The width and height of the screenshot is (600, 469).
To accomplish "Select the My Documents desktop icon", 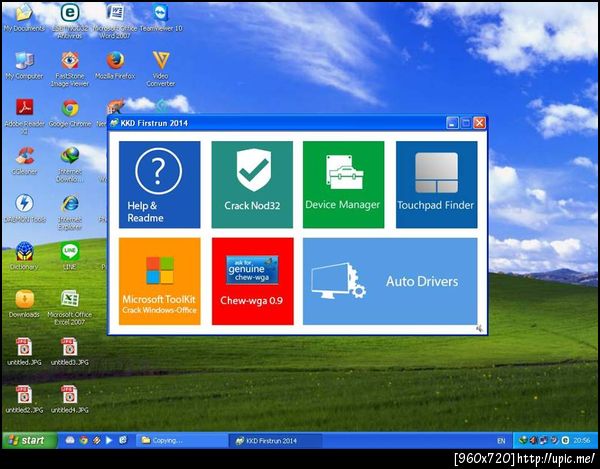I will tap(24, 19).
